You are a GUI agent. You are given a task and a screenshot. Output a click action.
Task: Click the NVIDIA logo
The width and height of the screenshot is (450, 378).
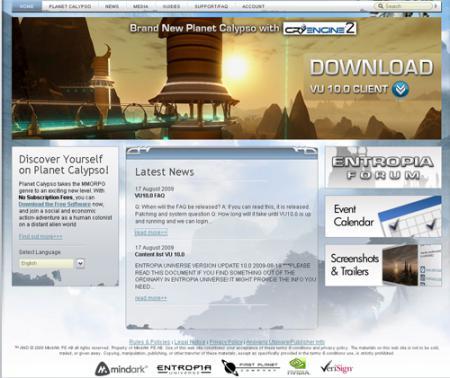click(x=298, y=367)
